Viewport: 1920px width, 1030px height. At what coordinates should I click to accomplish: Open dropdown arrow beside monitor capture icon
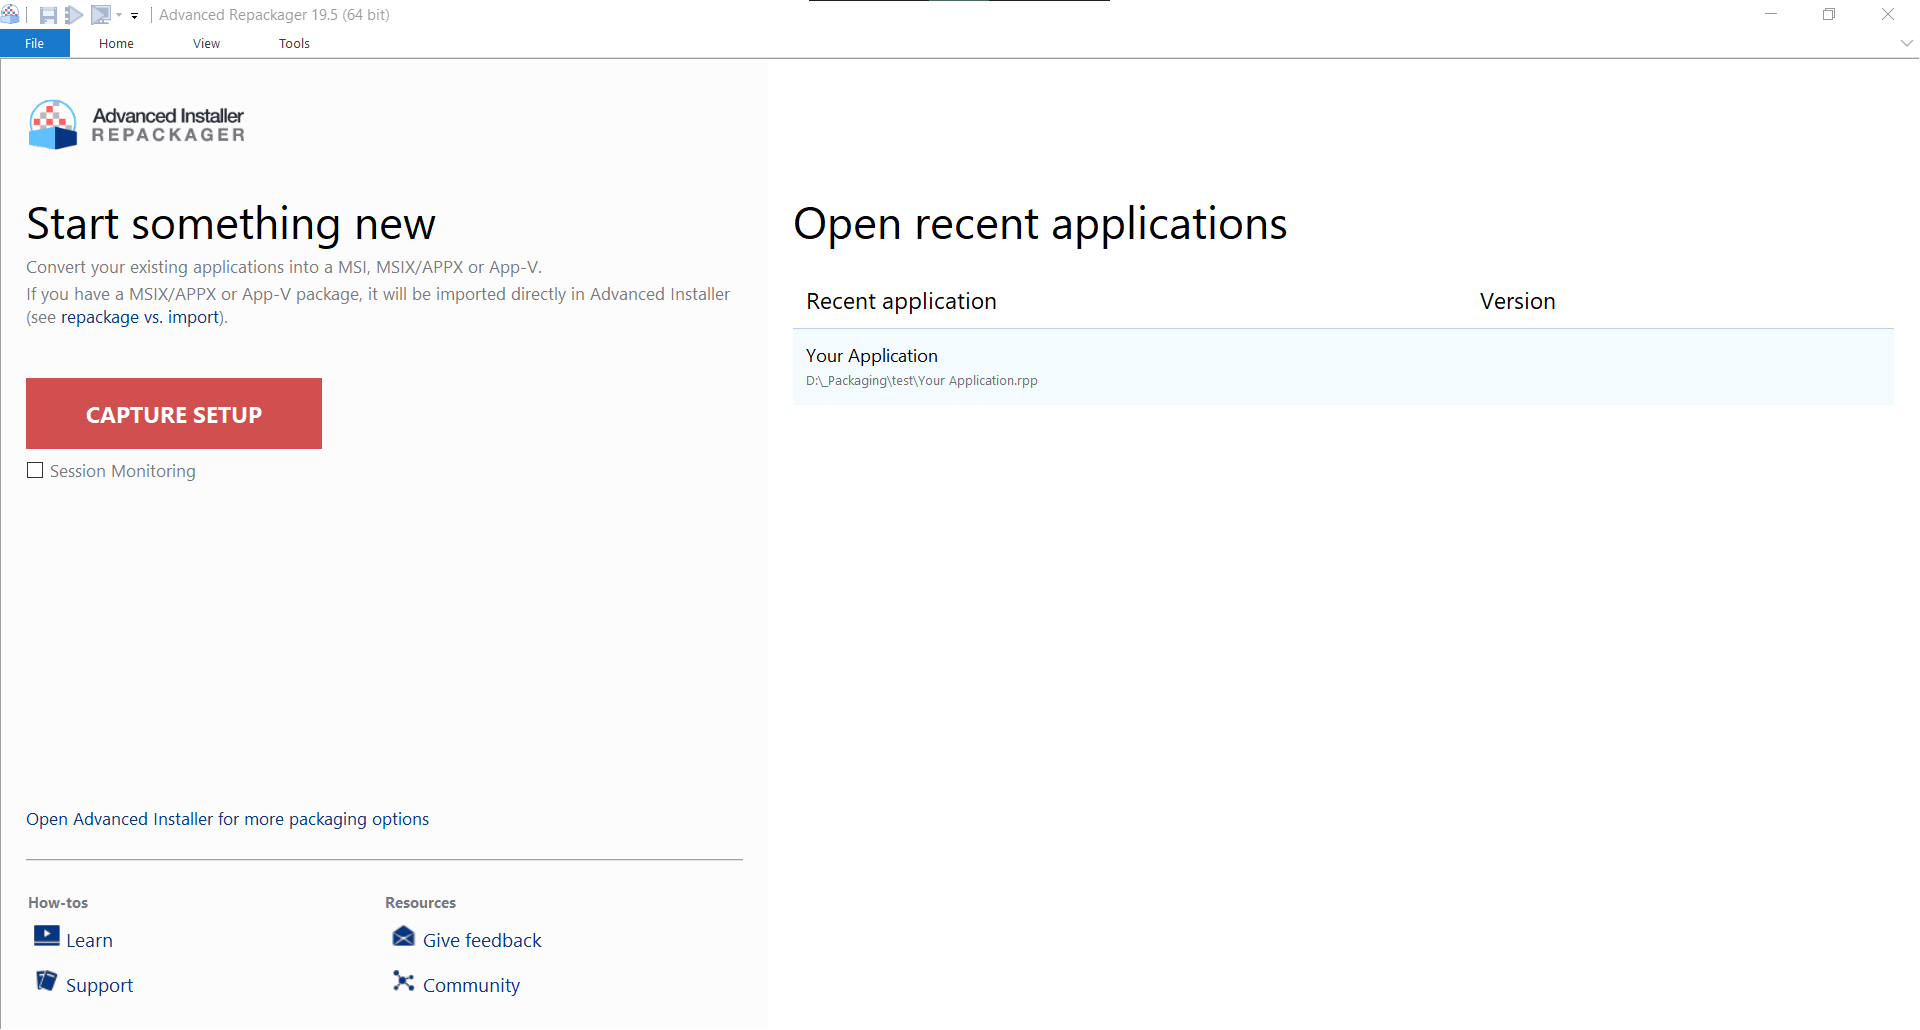coord(119,15)
